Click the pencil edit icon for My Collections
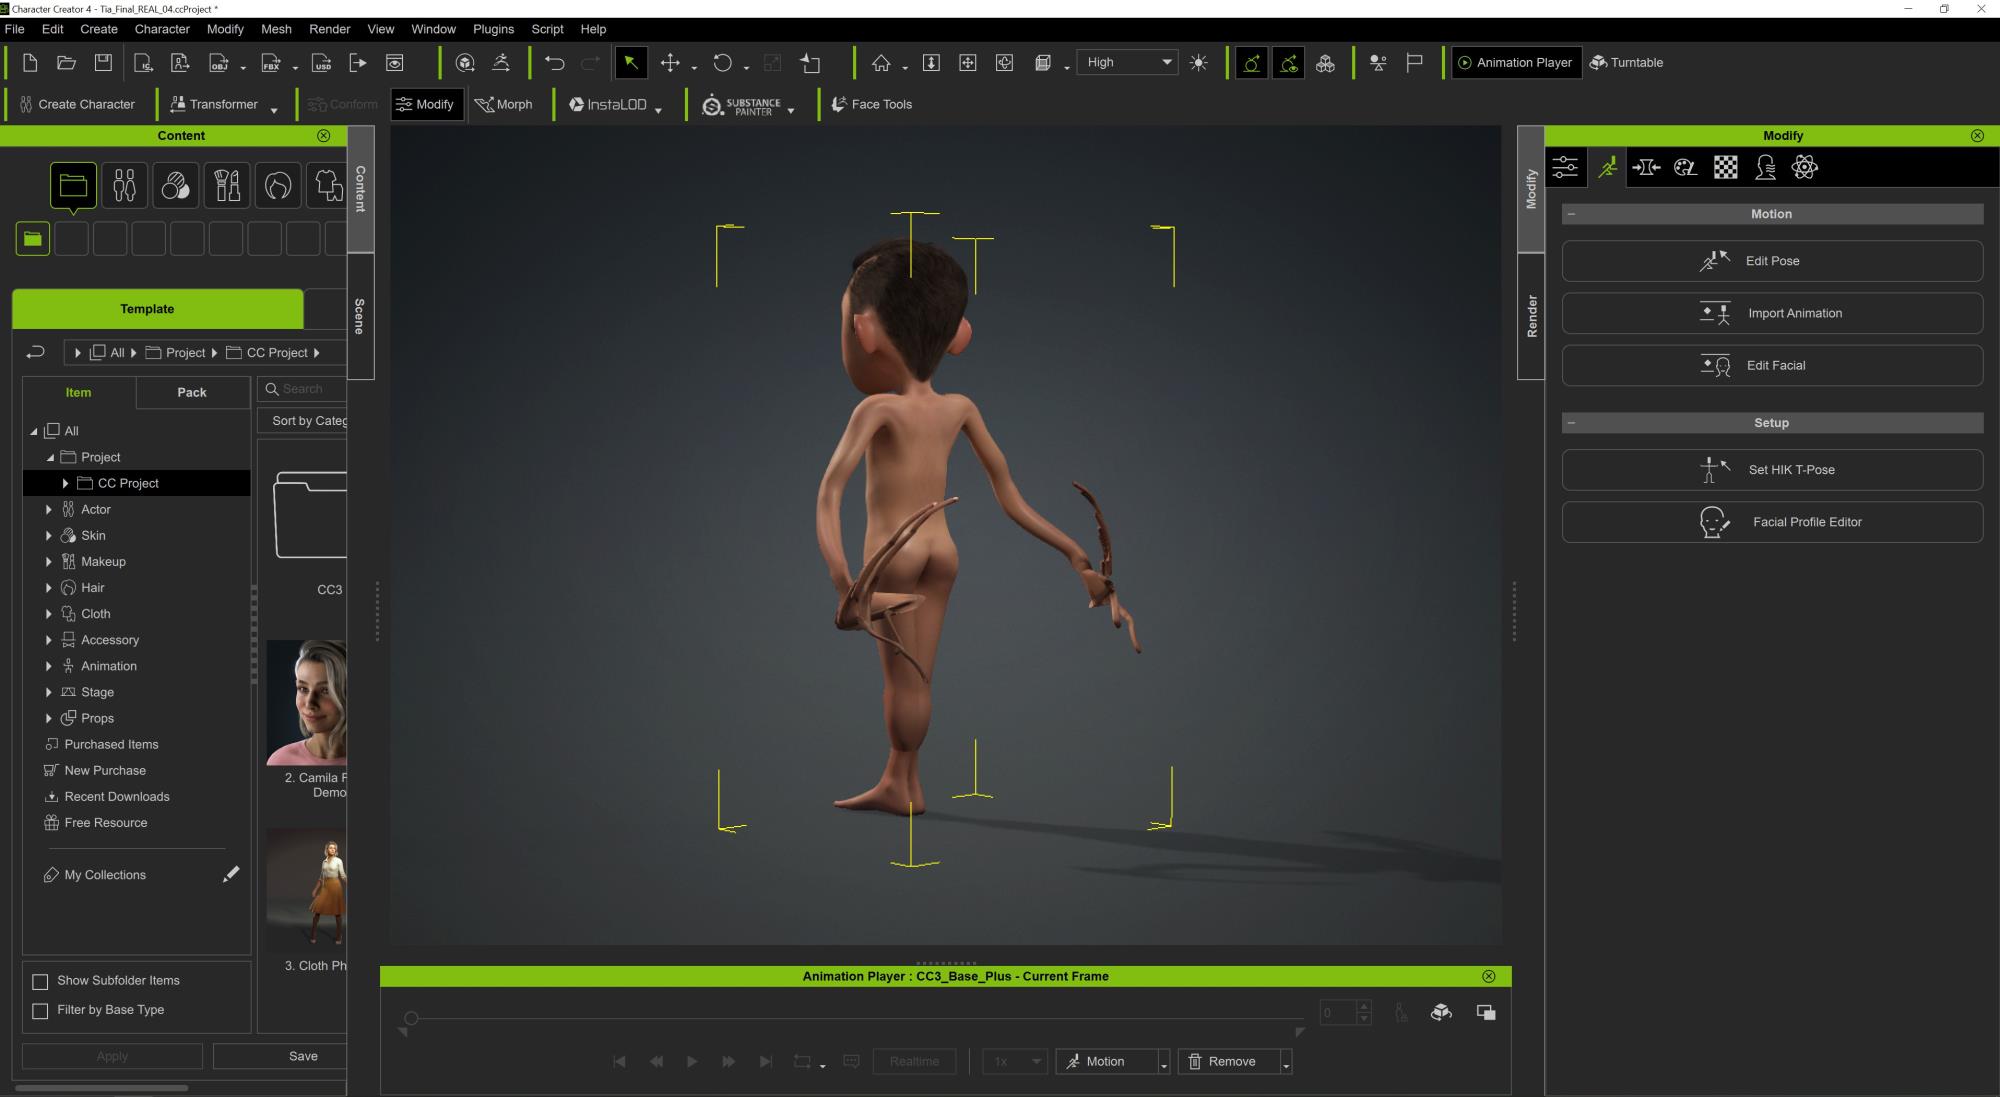2000x1097 pixels. [231, 874]
